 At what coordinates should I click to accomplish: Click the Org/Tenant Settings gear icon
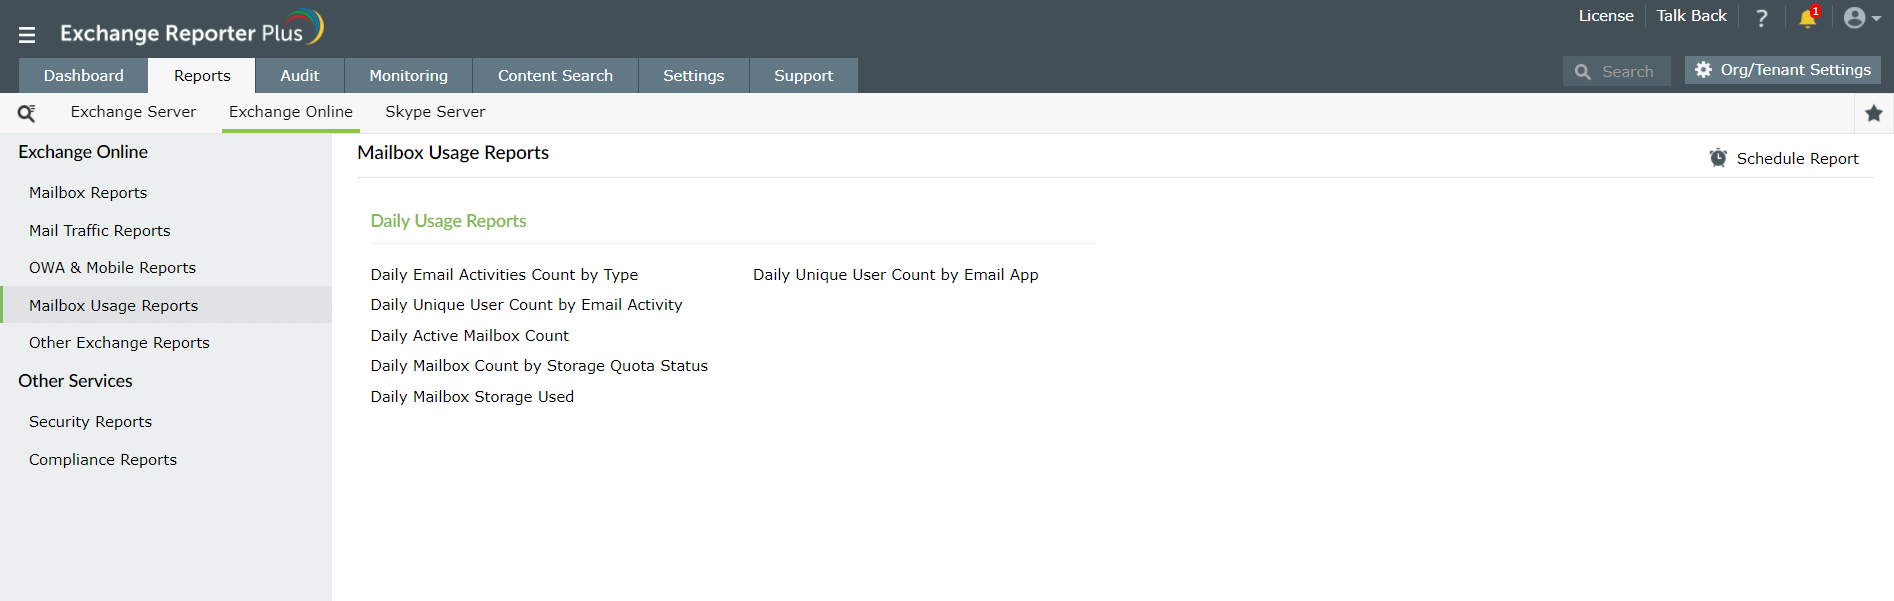click(x=1703, y=70)
